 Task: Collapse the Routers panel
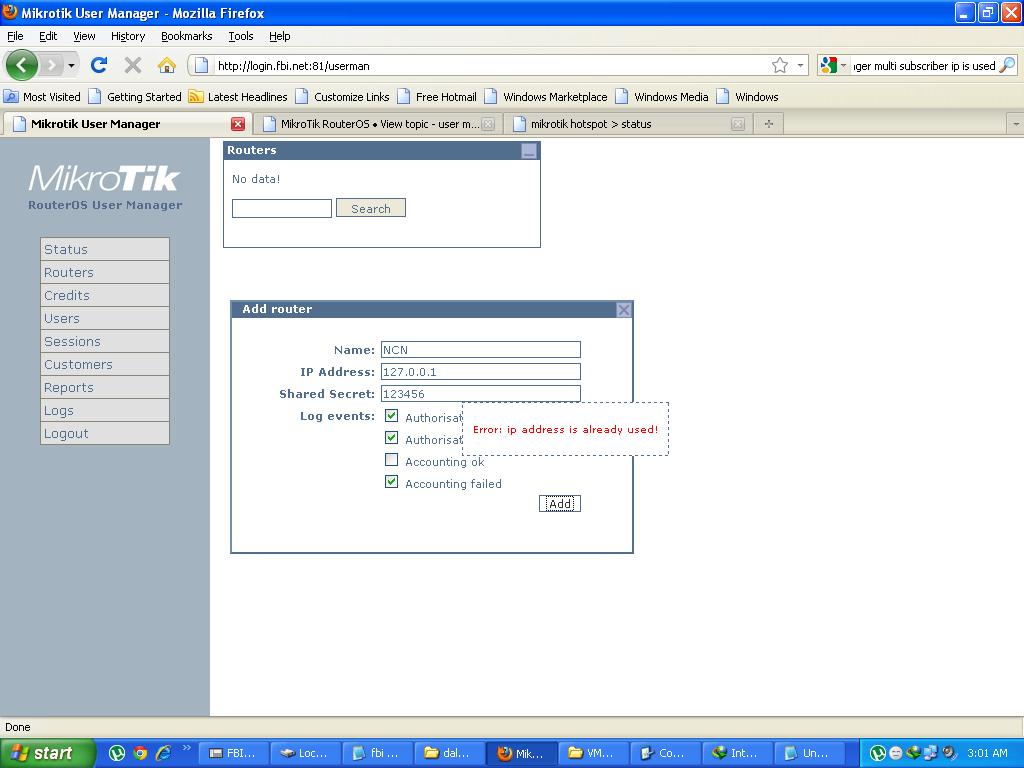(x=529, y=151)
